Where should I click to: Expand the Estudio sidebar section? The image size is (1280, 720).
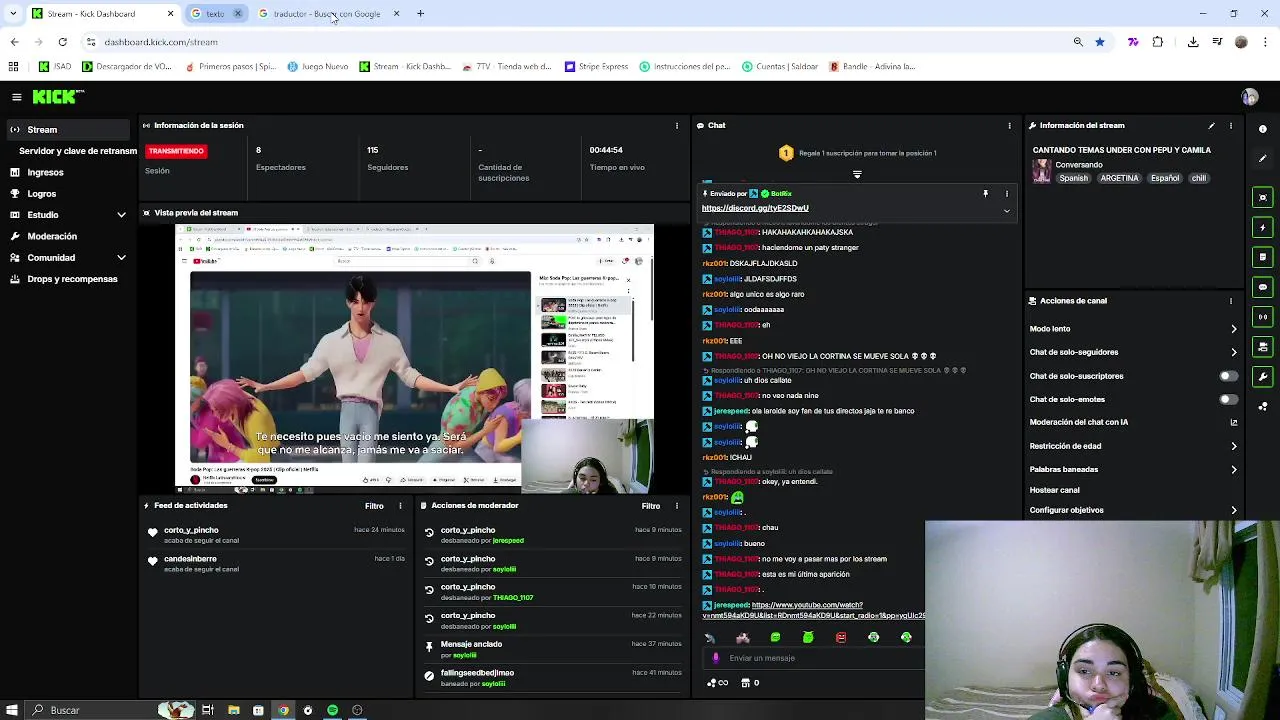click(121, 215)
